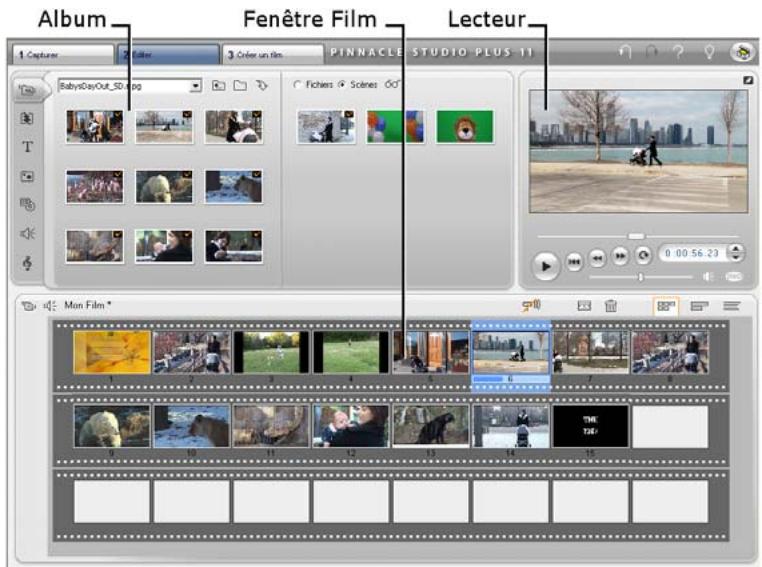This screenshot has width=762, height=567.
Task: Select the Scènes radio button
Action: pyautogui.click(x=342, y=85)
